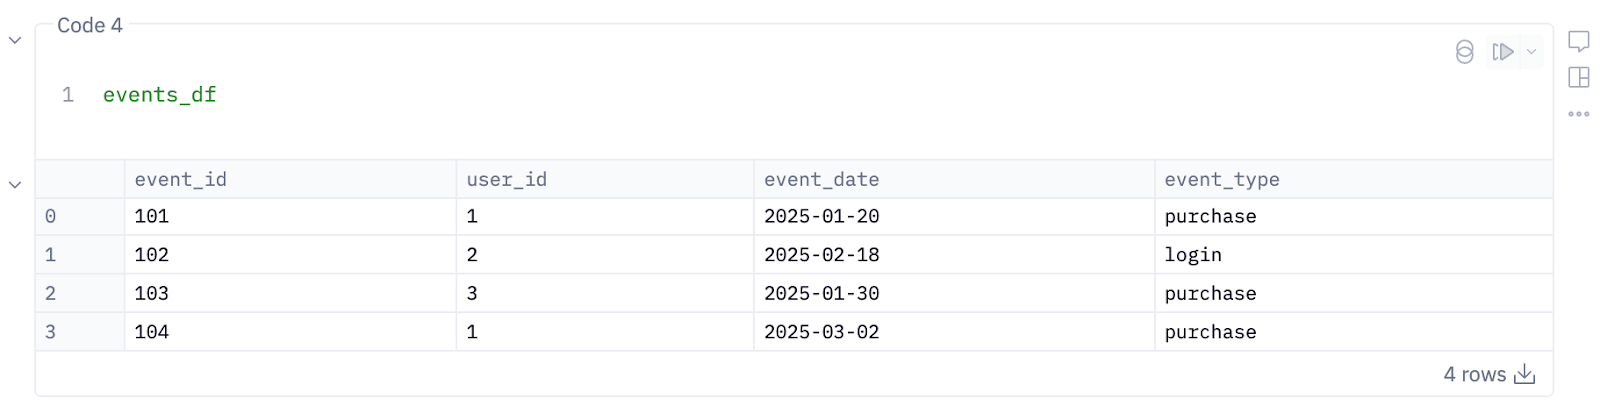Click the Code 4 cell title
Viewport: 1600px width, 413px height.
click(90, 26)
